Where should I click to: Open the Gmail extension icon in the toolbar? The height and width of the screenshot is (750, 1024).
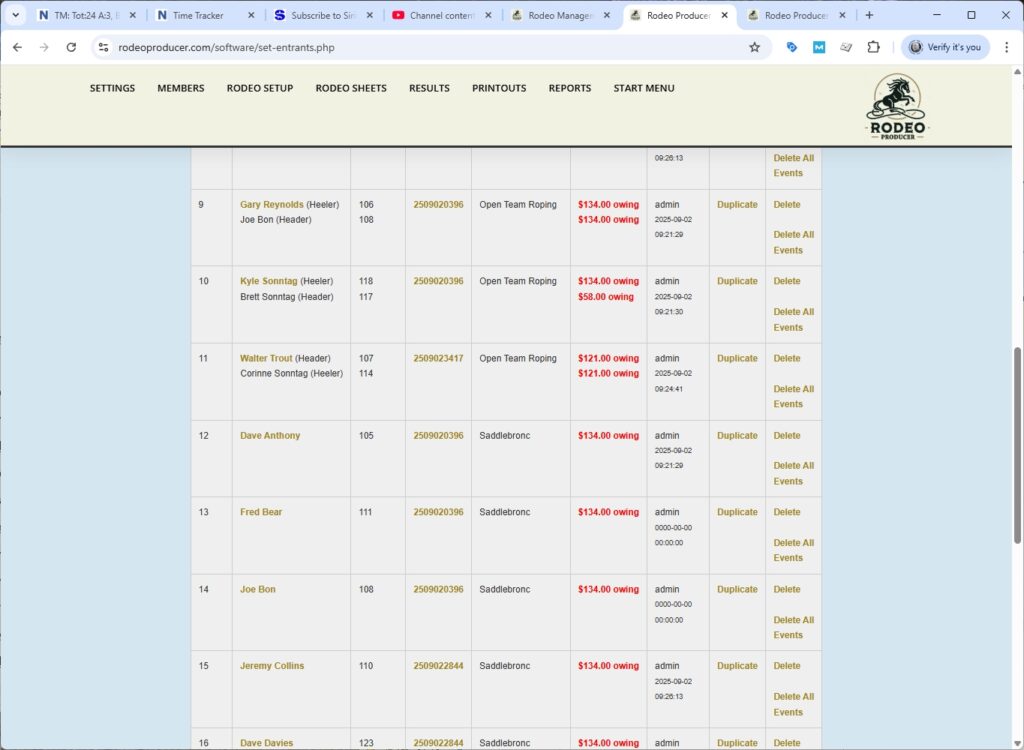819,47
